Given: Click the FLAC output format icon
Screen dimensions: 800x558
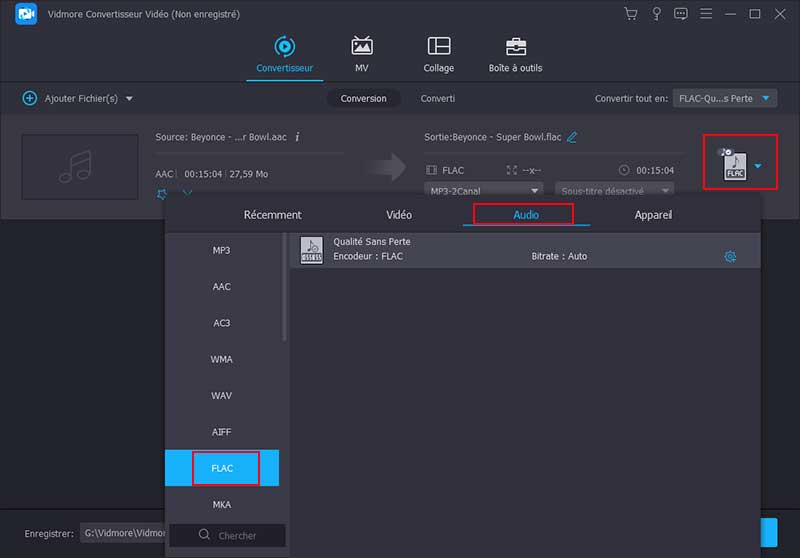Looking at the screenshot, I should click(735, 166).
